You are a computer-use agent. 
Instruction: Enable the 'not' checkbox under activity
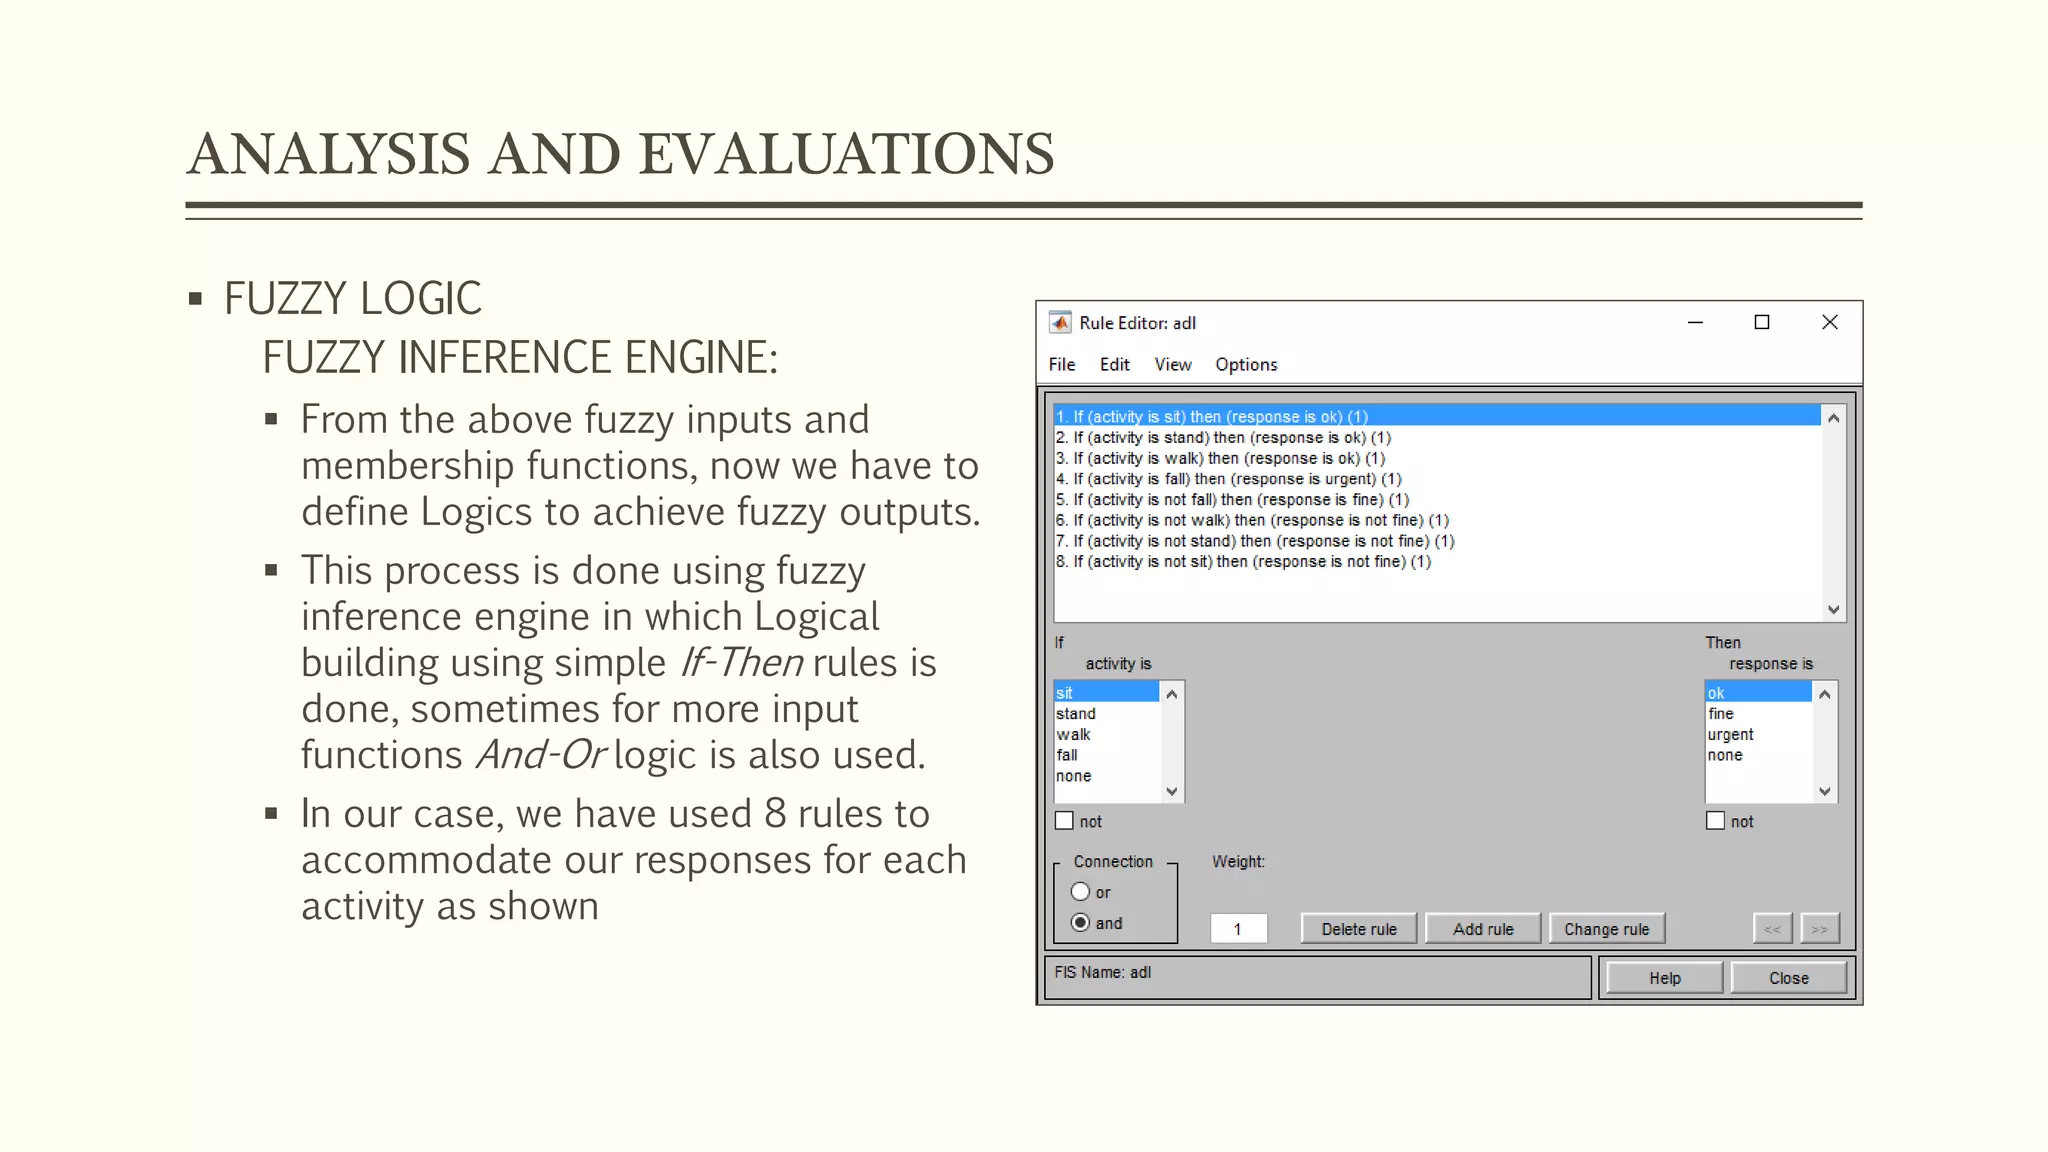point(1065,821)
